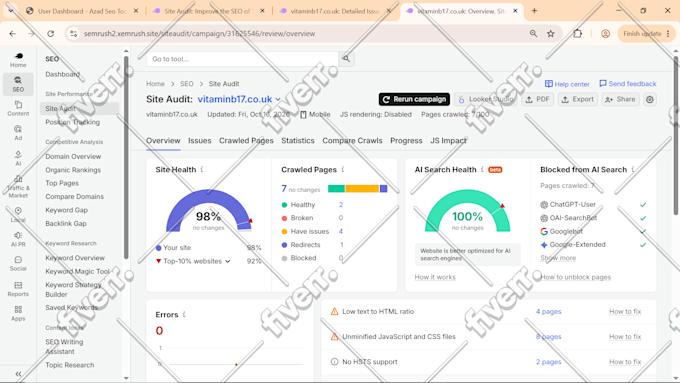Screen dimensions: 680x383
Task: Click the browser address bar URL
Action: [x=199, y=33]
